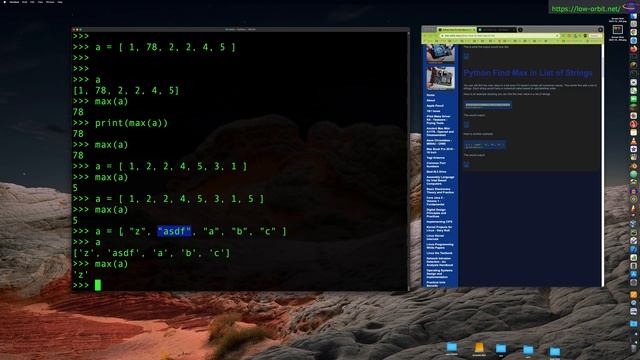The image size is (640, 360).
Task: Open the Finder icon in the dock
Action: (633, 15)
